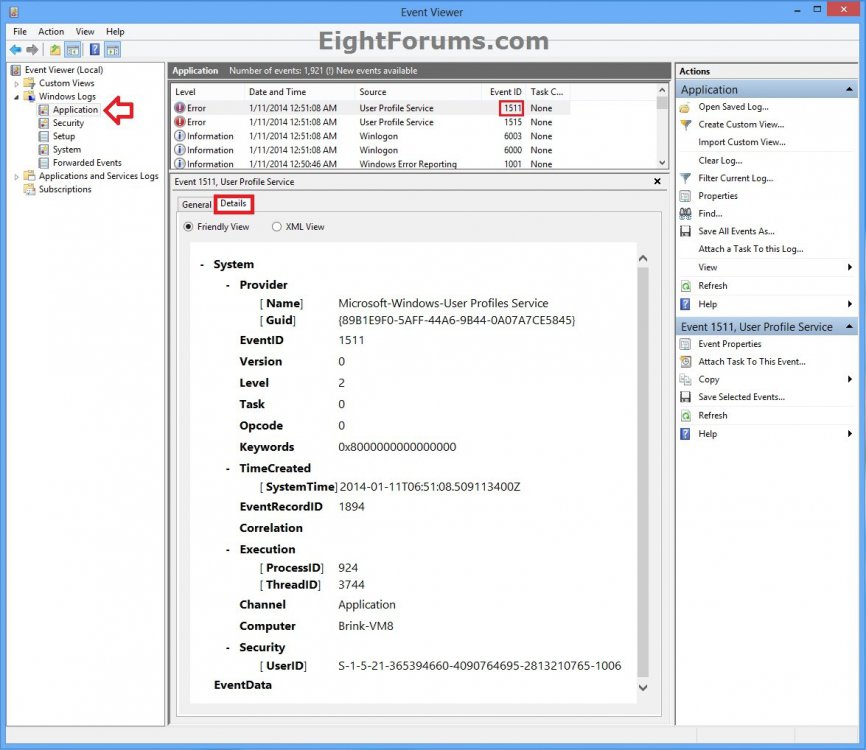This screenshot has width=866, height=750.
Task: Click the Back arrow toolbar icon
Action: tap(15, 50)
